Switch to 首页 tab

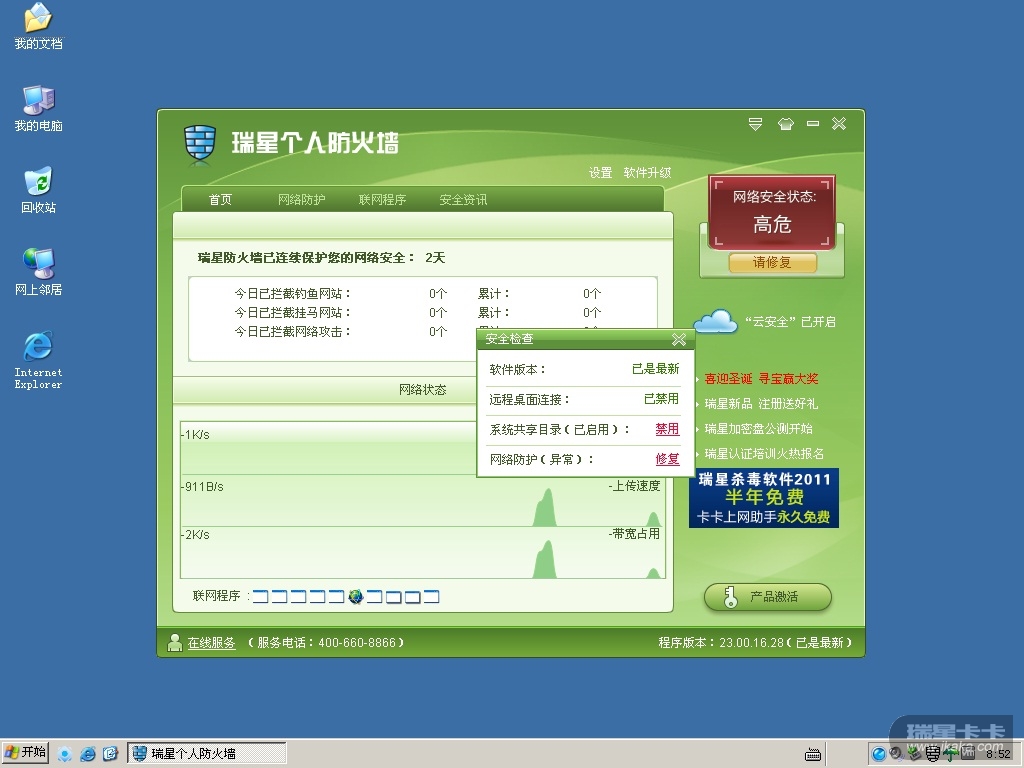220,199
